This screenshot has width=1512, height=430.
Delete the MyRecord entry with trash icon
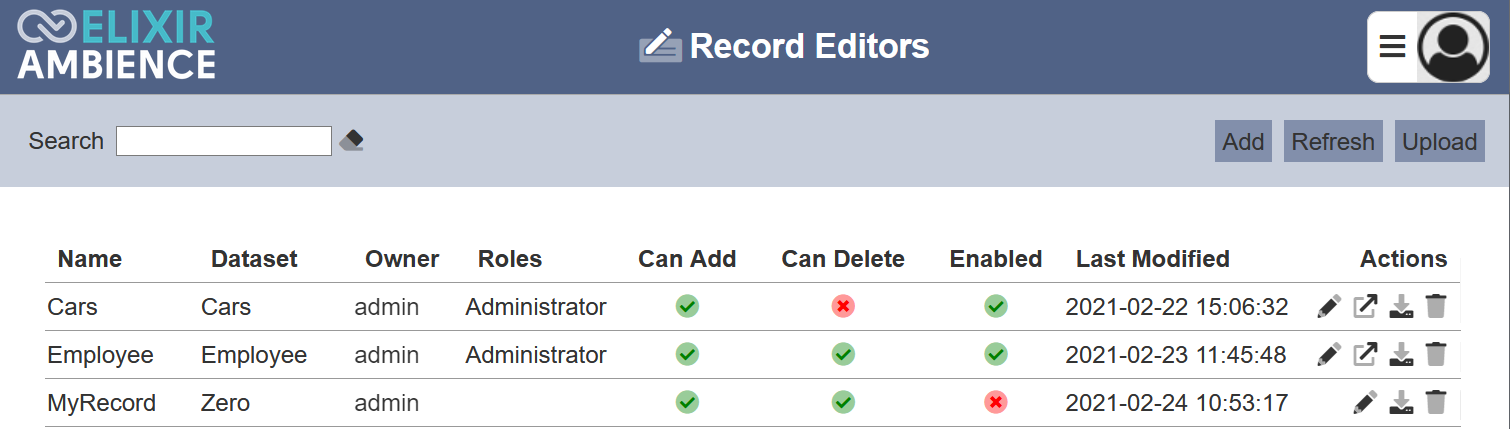tap(1436, 402)
